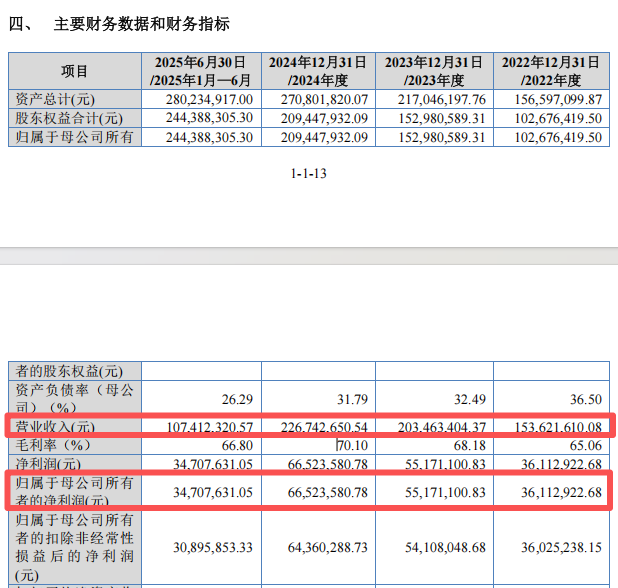
Task: Click the 资产总计(元) row label
Action: coord(54,100)
